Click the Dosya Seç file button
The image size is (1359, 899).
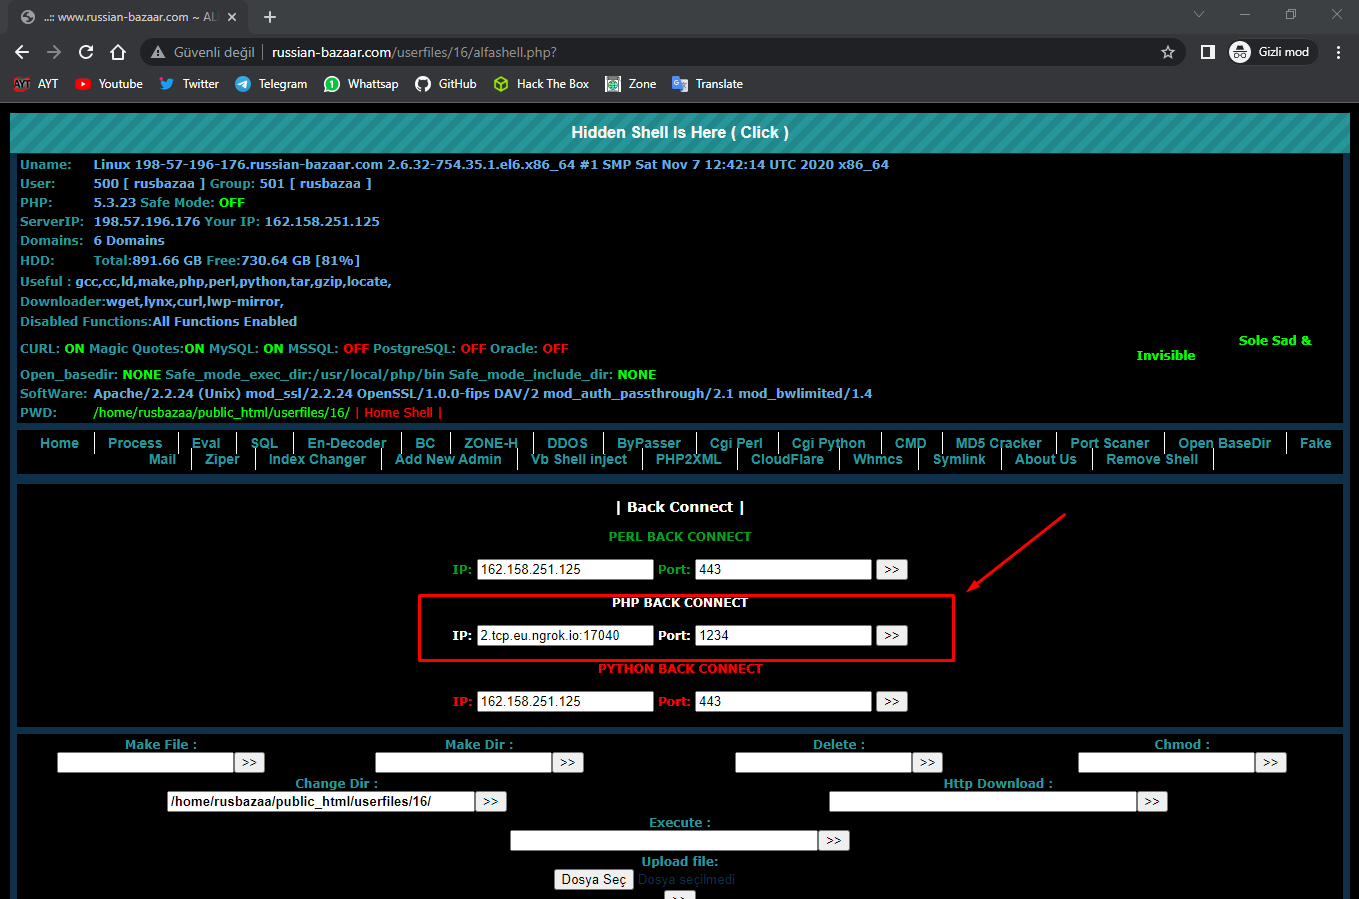click(x=594, y=879)
